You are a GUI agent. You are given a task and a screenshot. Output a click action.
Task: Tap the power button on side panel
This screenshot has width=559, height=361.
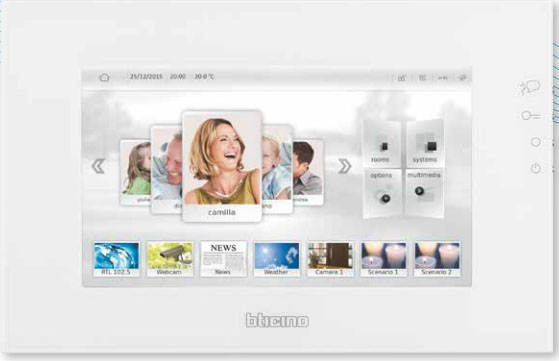point(535,168)
